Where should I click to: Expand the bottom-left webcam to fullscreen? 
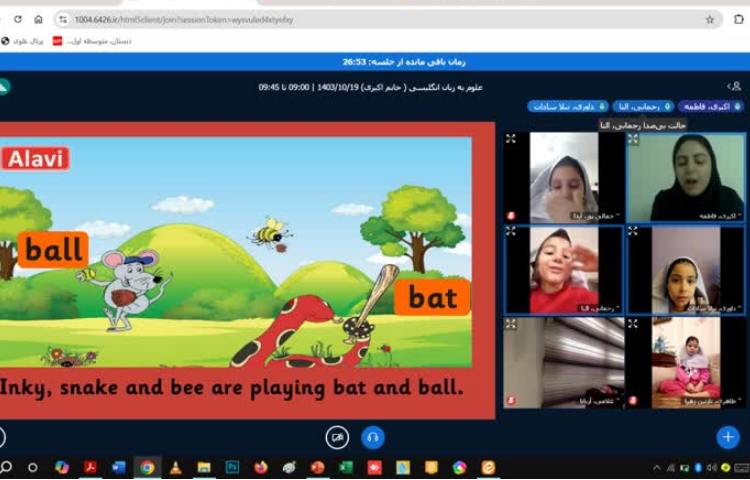tap(511, 324)
